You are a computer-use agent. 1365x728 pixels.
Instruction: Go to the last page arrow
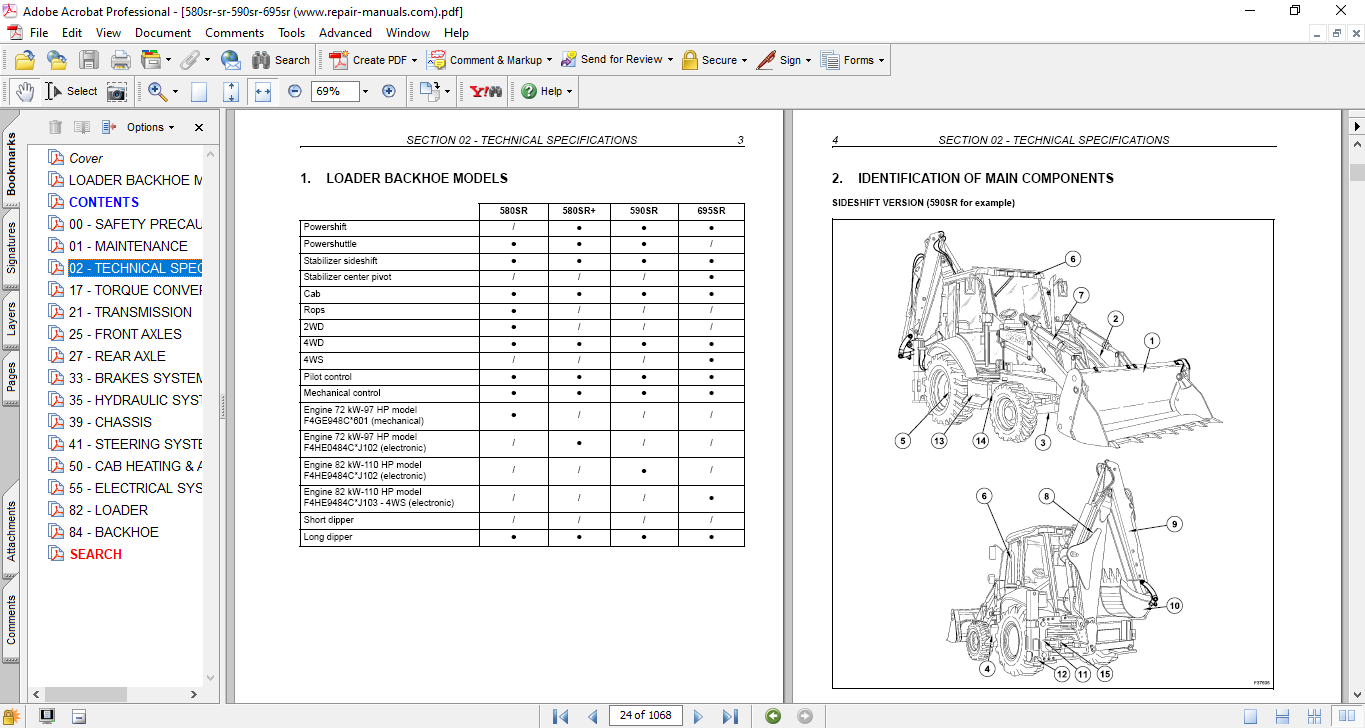pos(730,716)
